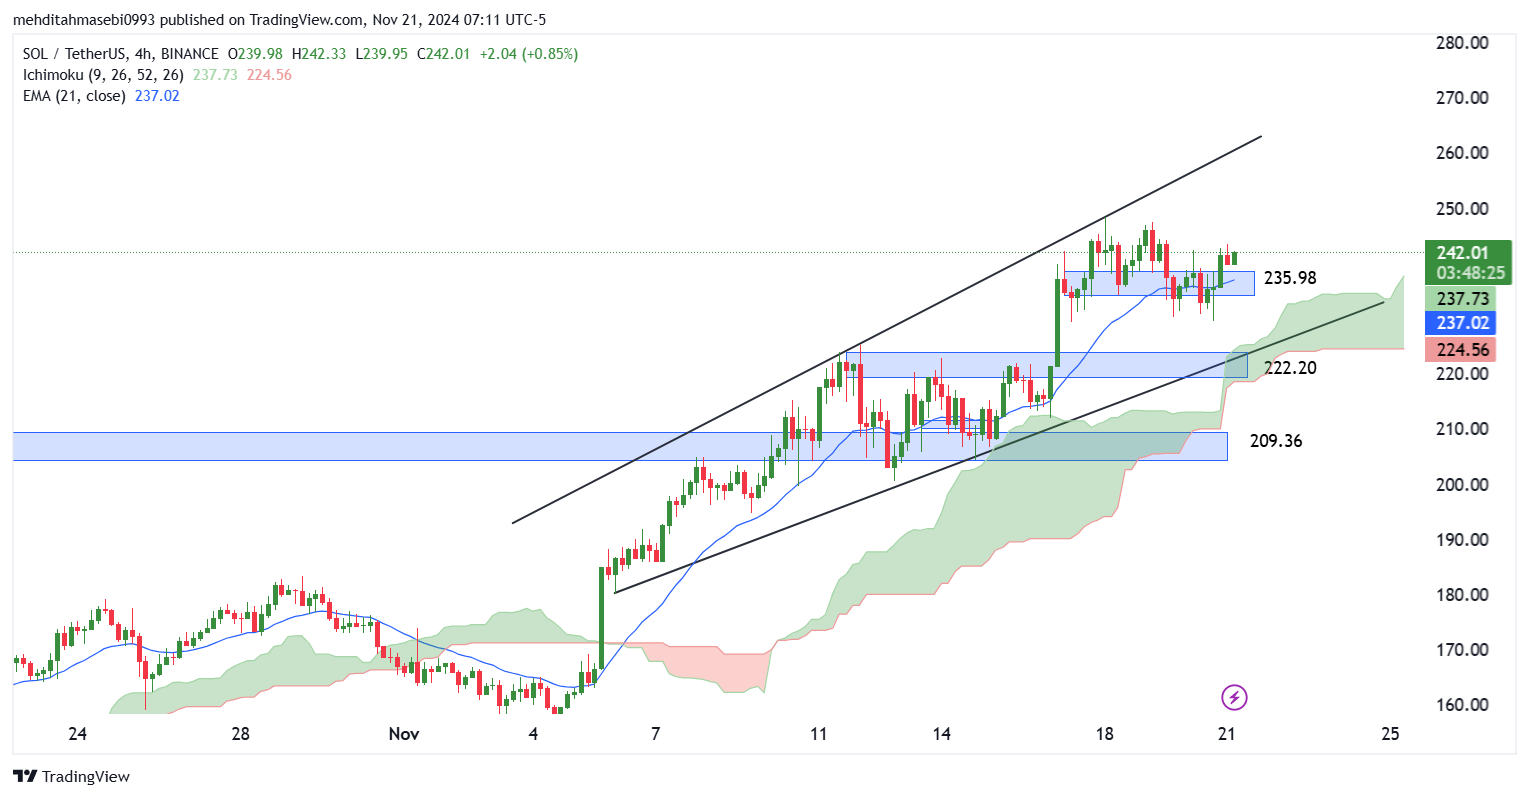
Task: Select the upper channel trendline
Action: [887, 329]
